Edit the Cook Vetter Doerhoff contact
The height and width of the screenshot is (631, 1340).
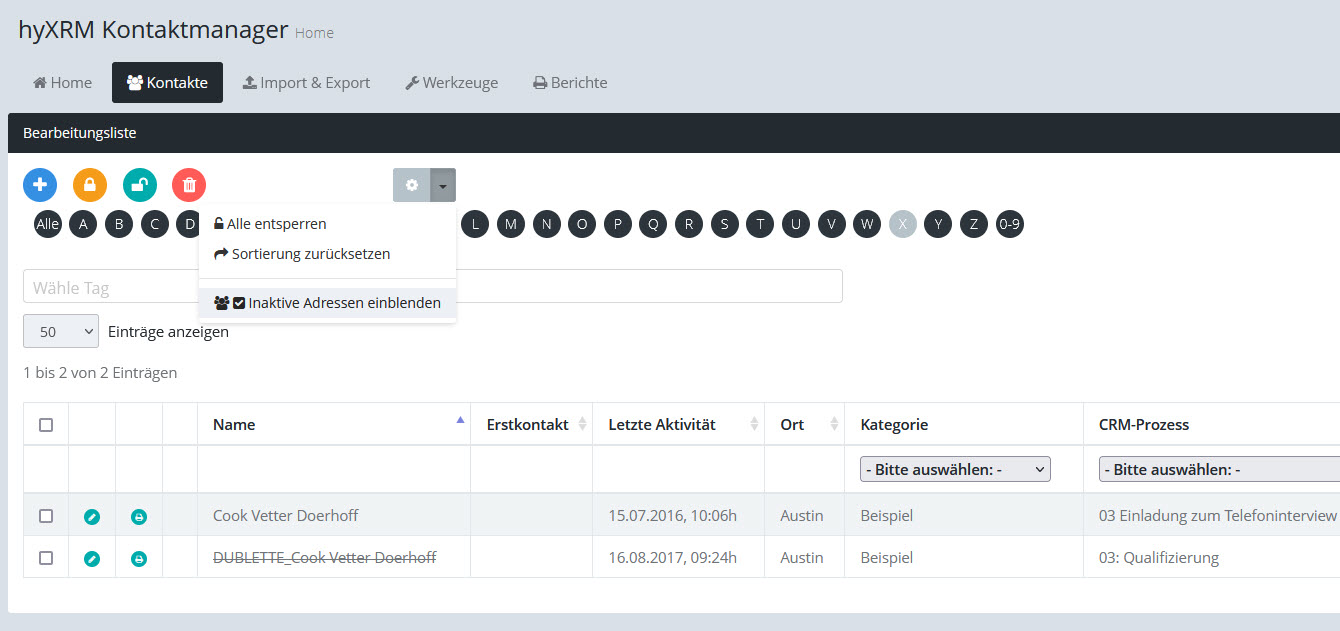pos(92,516)
